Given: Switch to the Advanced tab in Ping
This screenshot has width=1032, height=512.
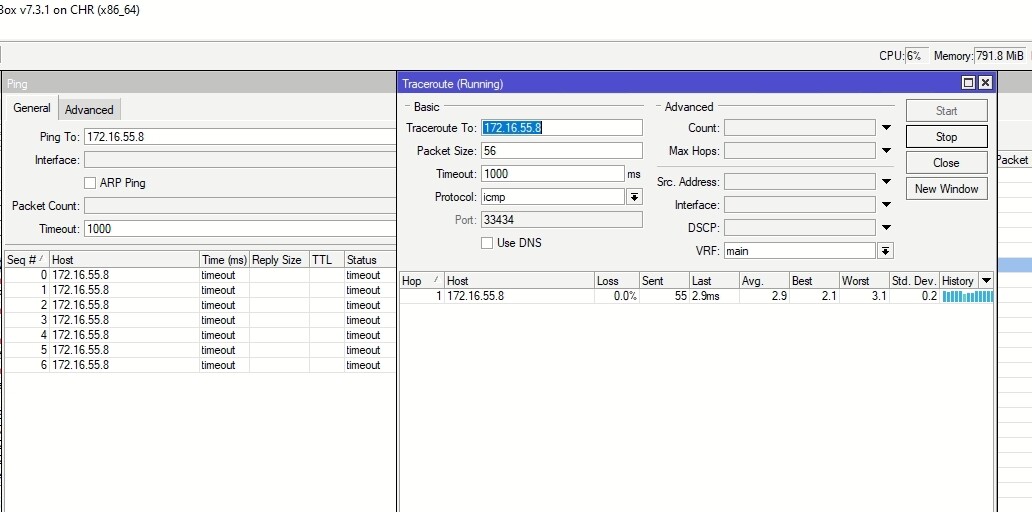Looking at the screenshot, I should pos(89,110).
